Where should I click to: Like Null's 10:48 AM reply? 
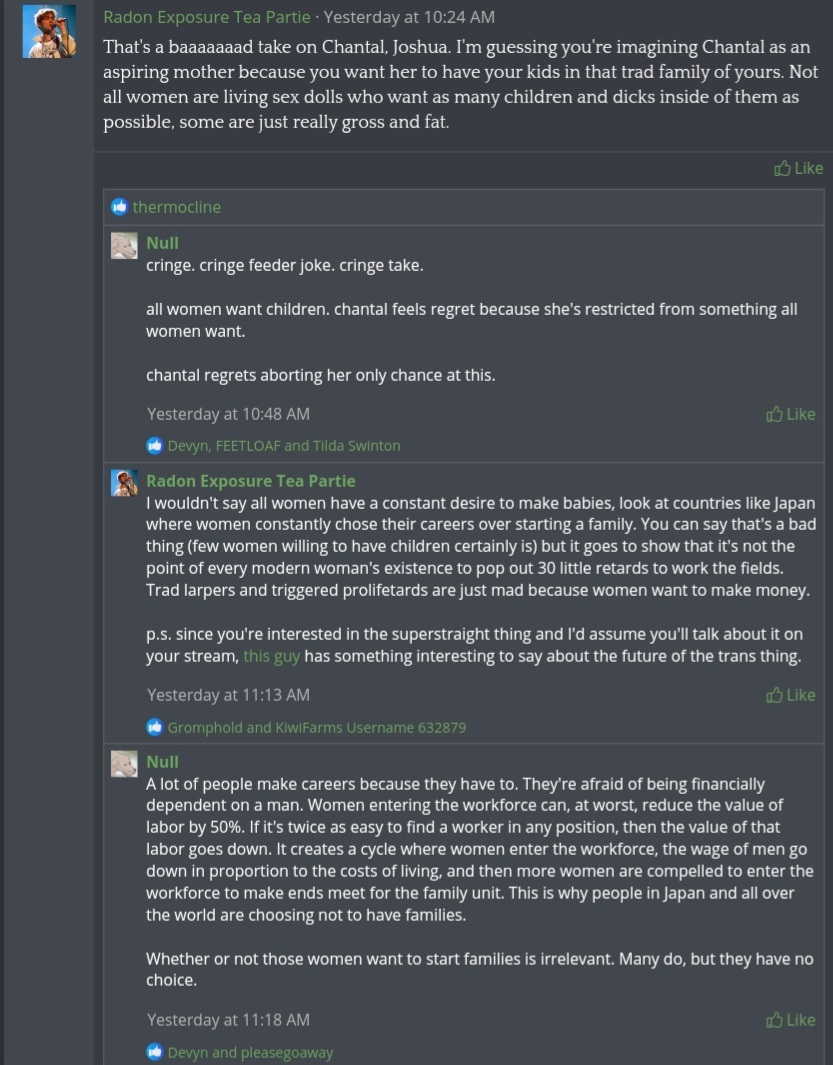[790, 414]
